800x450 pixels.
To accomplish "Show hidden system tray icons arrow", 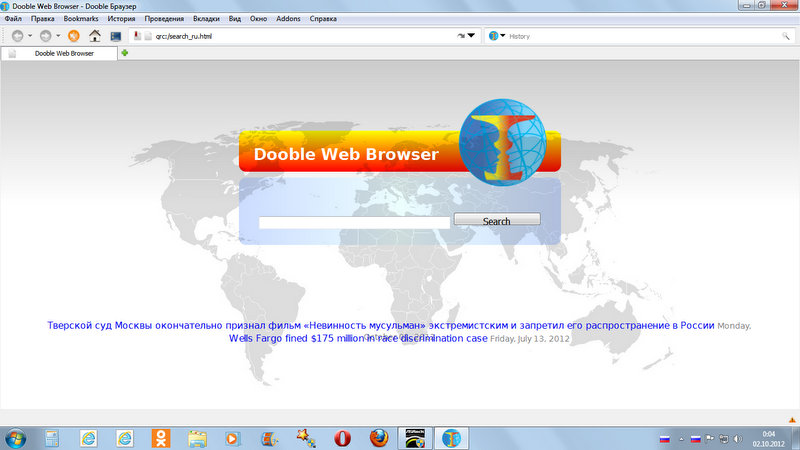I will (x=681, y=439).
